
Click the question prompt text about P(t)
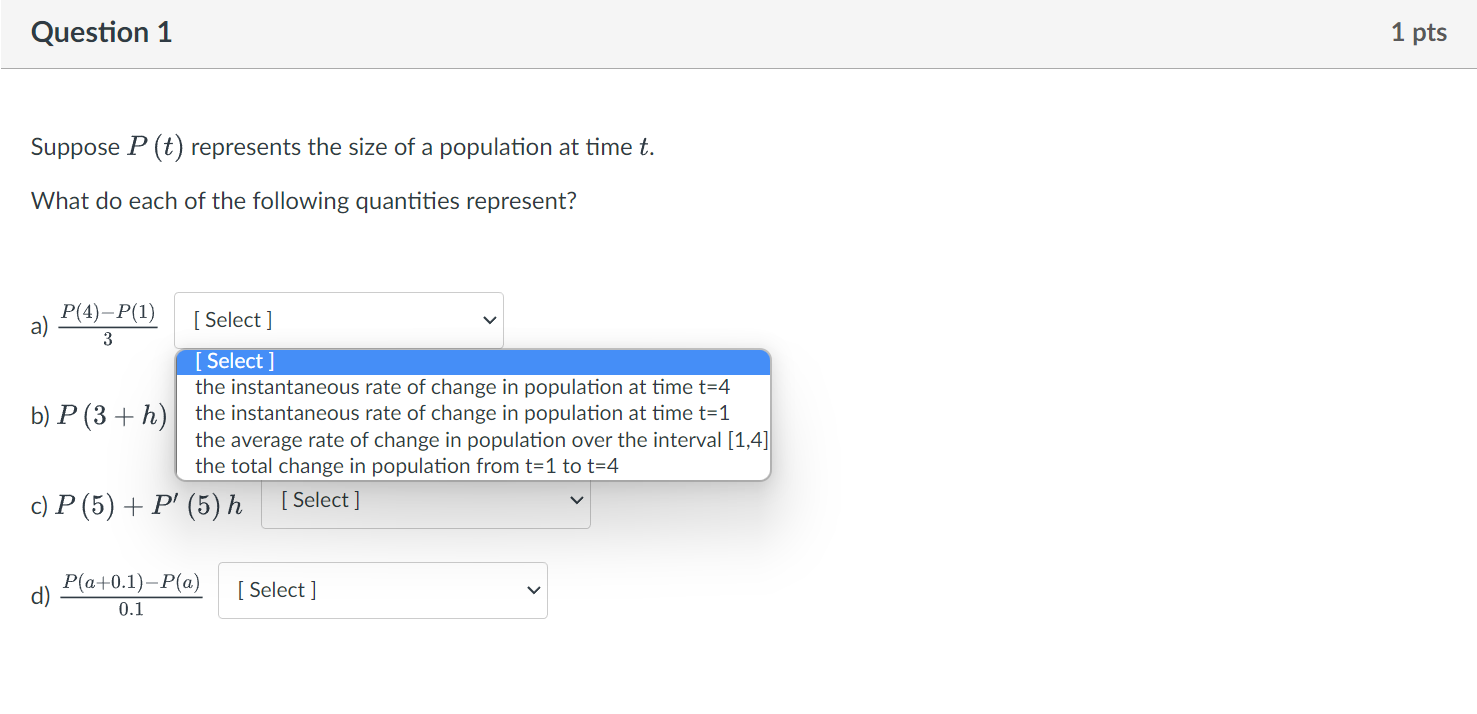pyautogui.click(x=339, y=147)
